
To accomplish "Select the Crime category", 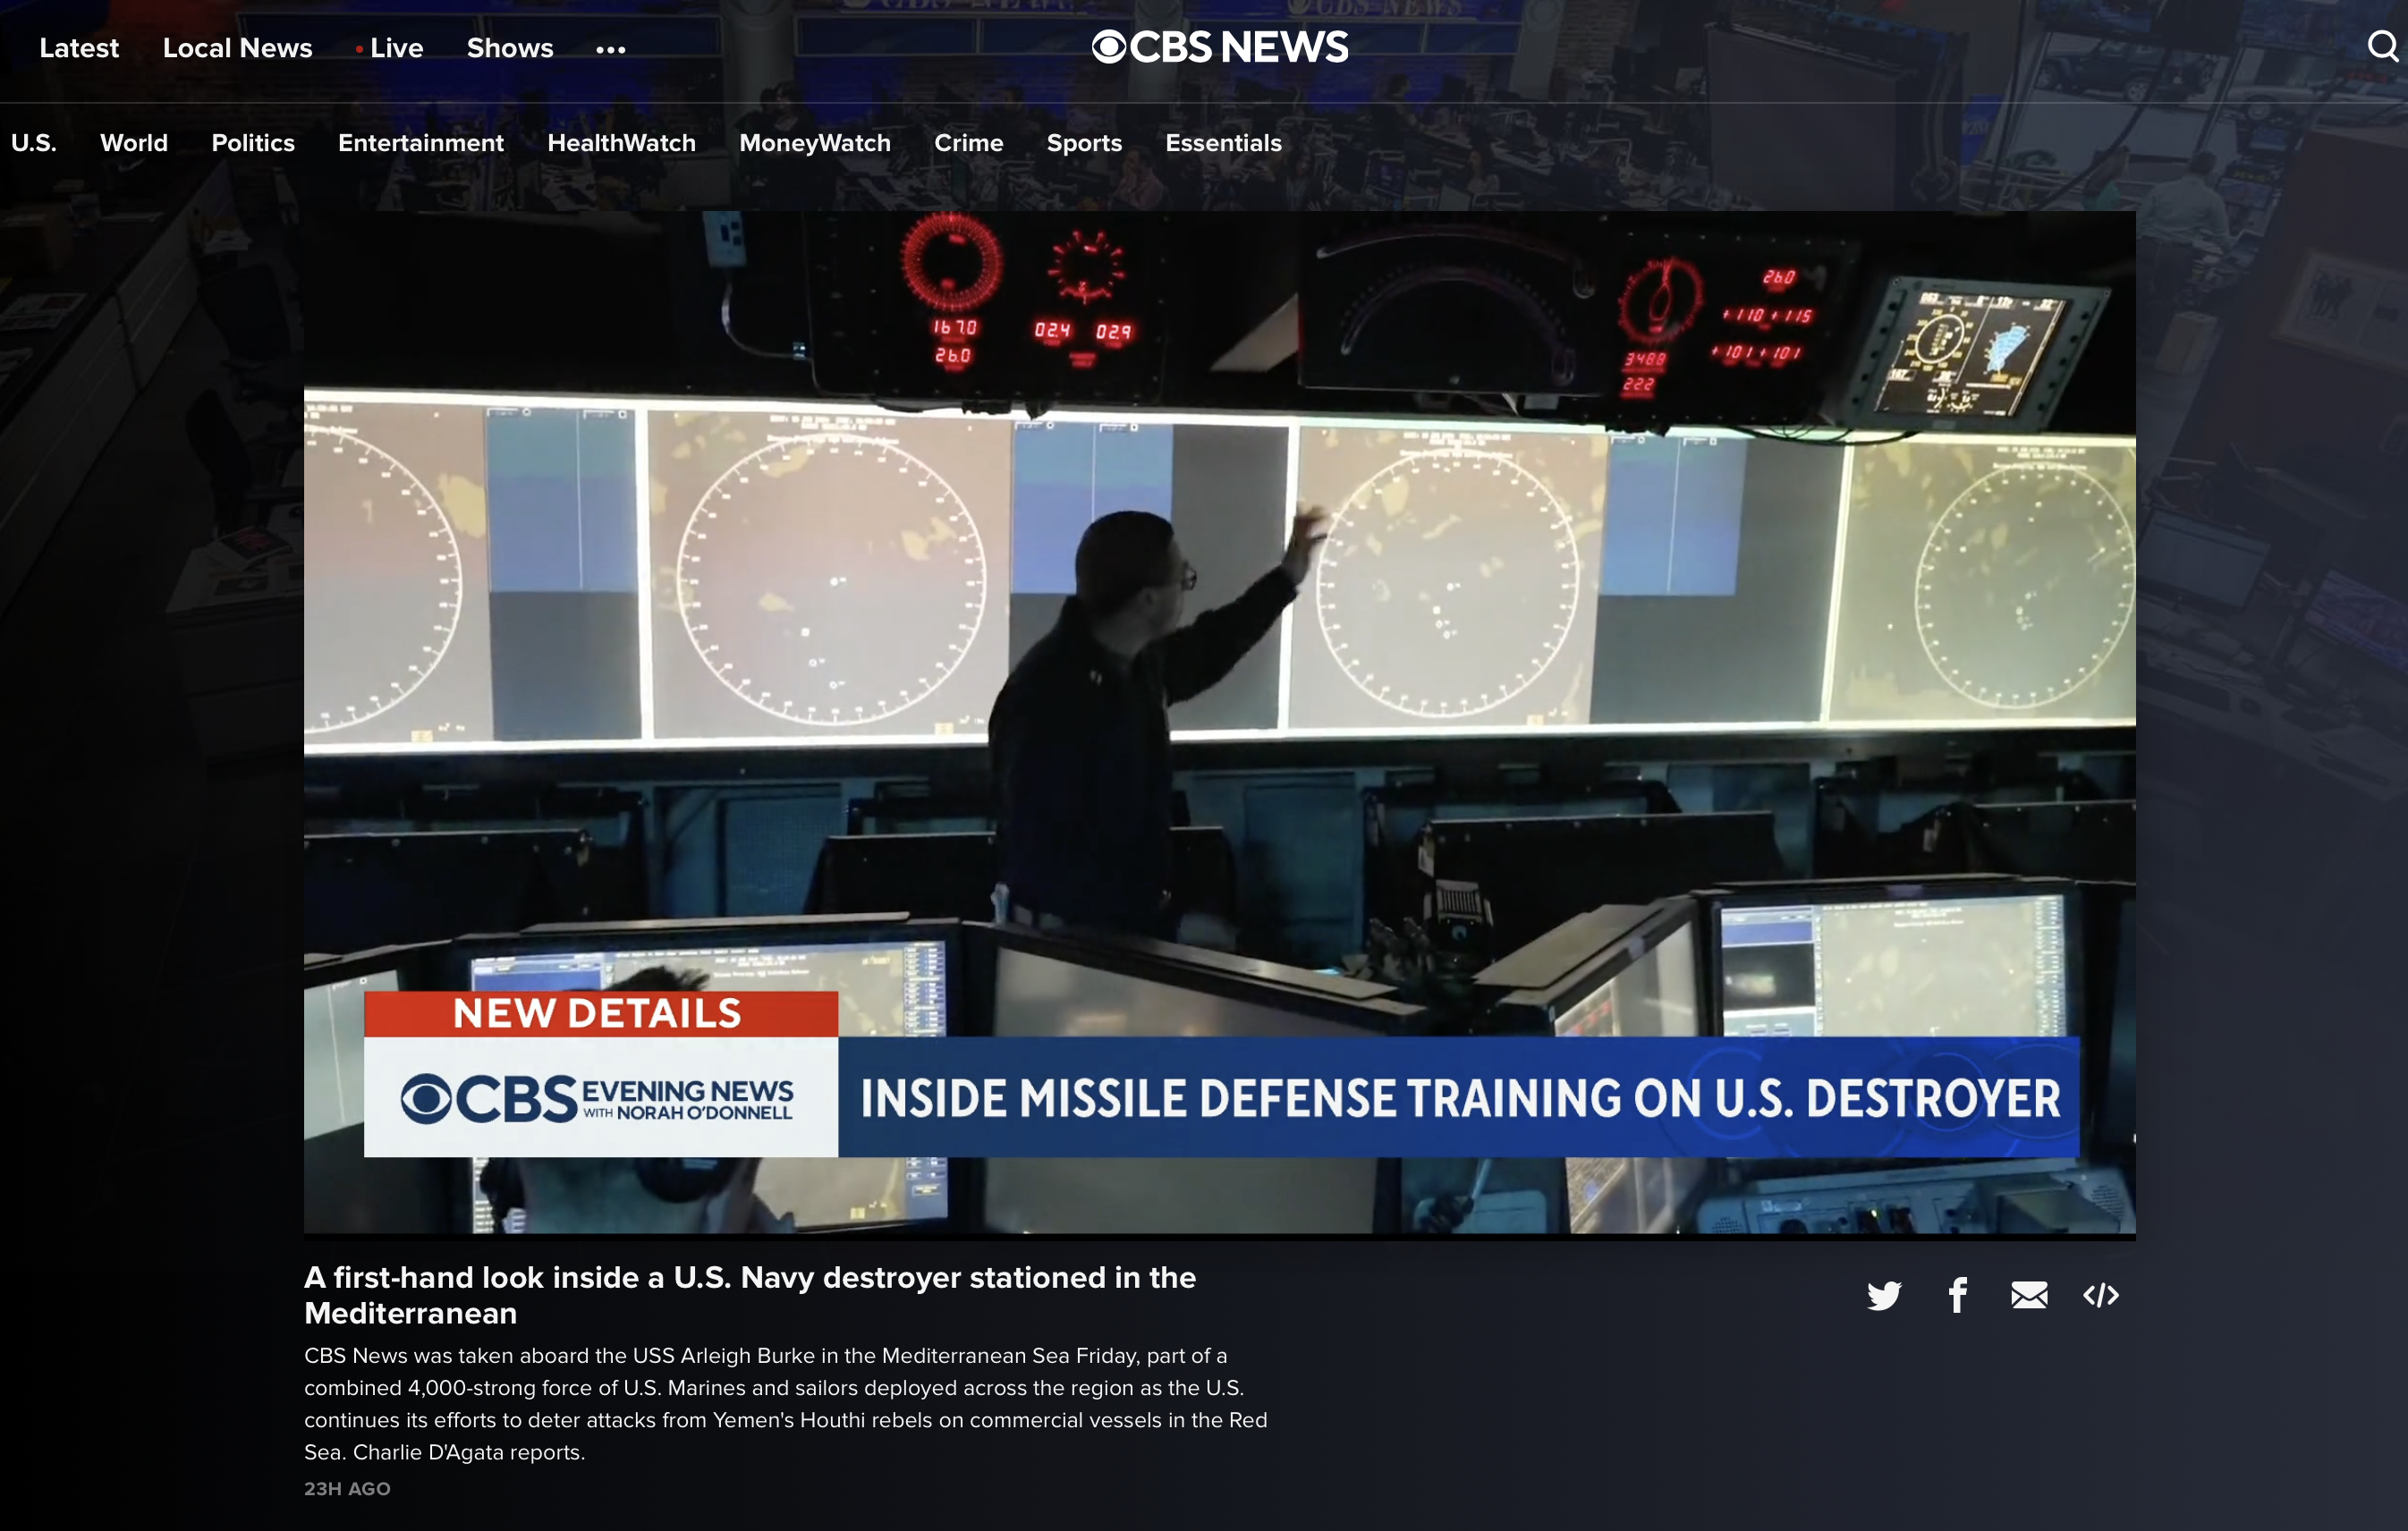I will coord(968,143).
